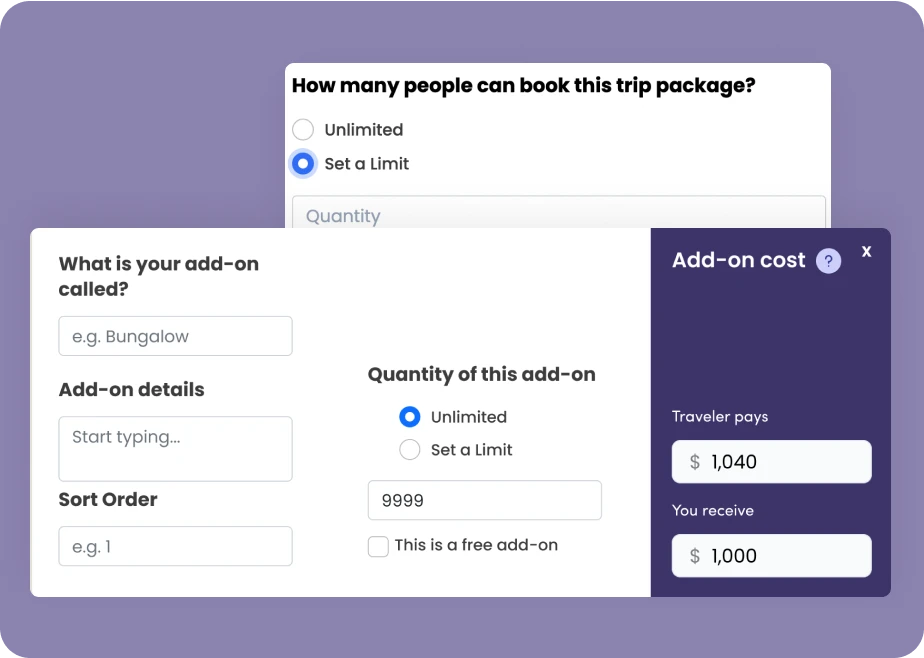Select the 9999 quantity value field
The width and height of the screenshot is (924, 658).
point(484,499)
